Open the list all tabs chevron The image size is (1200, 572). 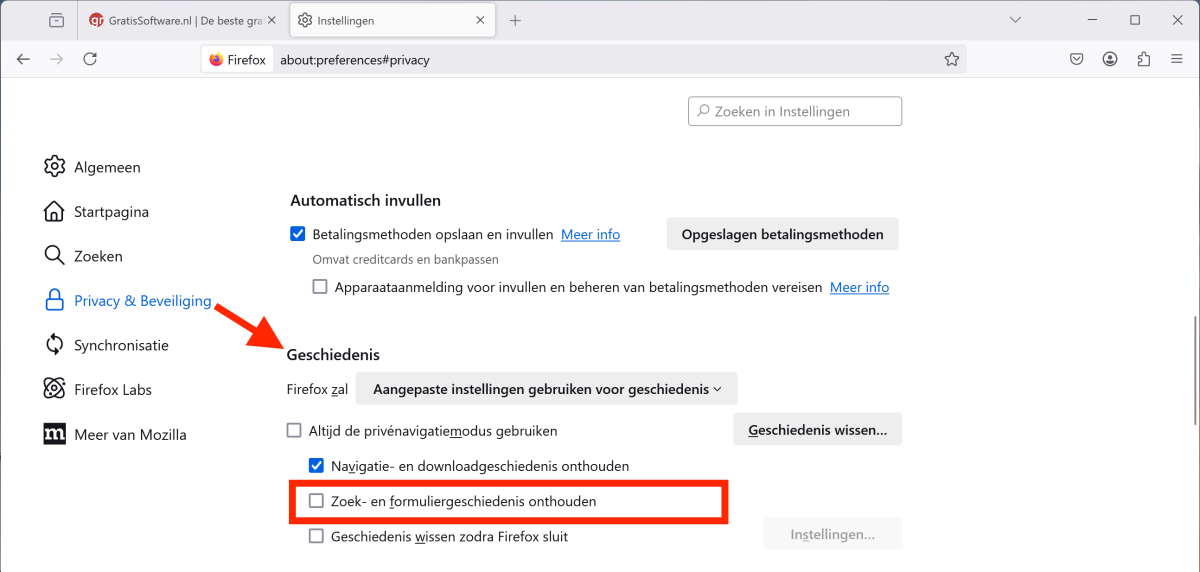coord(1016,20)
